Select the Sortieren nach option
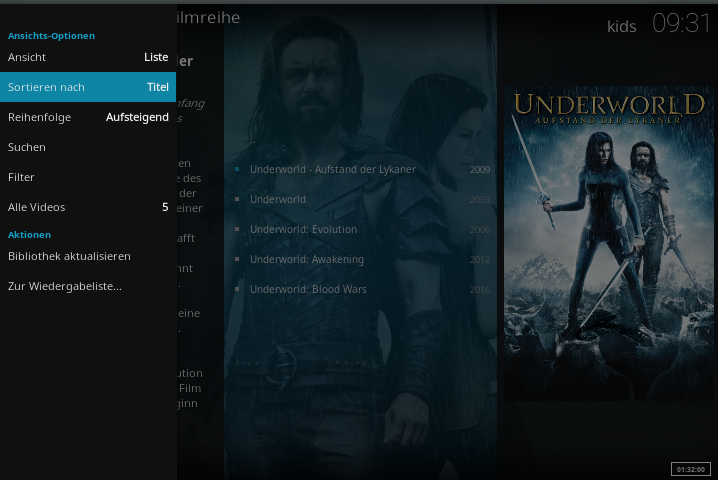This screenshot has height=480, width=718. 88,87
